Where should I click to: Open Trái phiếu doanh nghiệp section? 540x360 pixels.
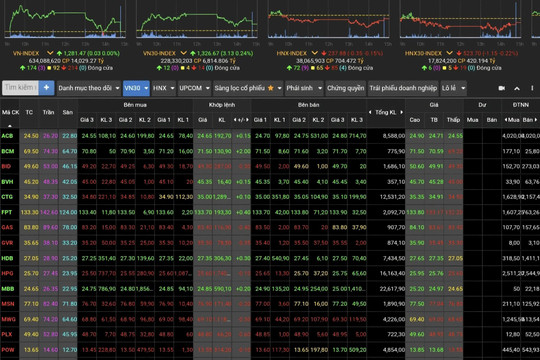[x=403, y=88]
